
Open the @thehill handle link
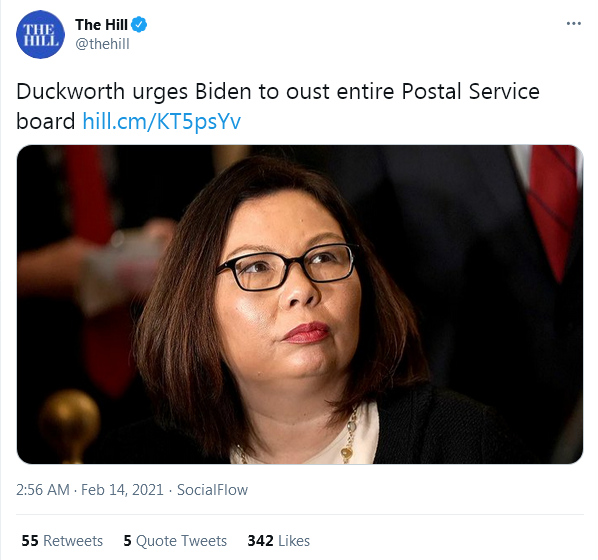pyautogui.click(x=102, y=44)
